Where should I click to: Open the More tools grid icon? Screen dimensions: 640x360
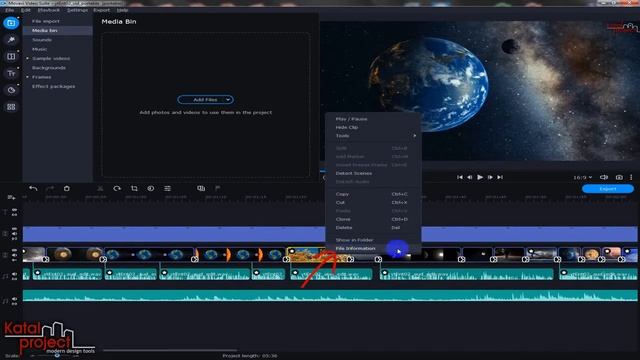[x=11, y=107]
